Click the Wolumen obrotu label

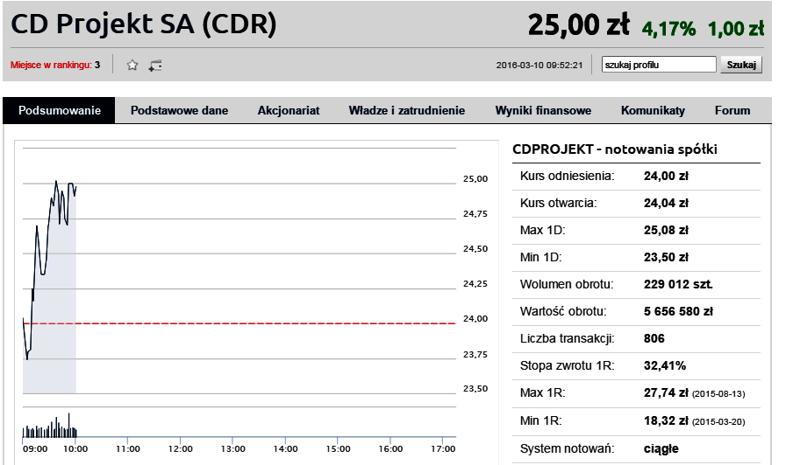[x=566, y=284]
